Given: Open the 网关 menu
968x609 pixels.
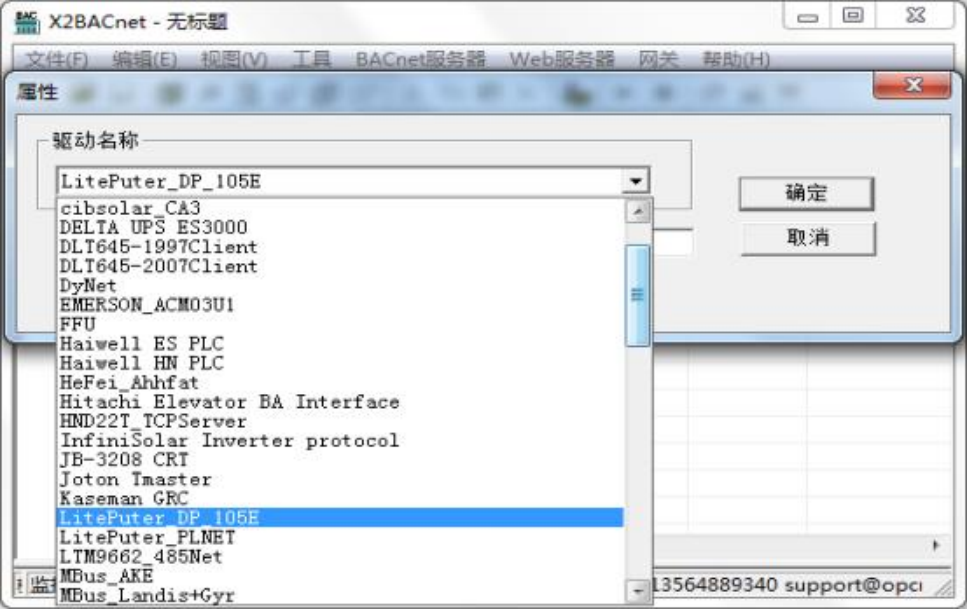Looking at the screenshot, I should point(658,60).
